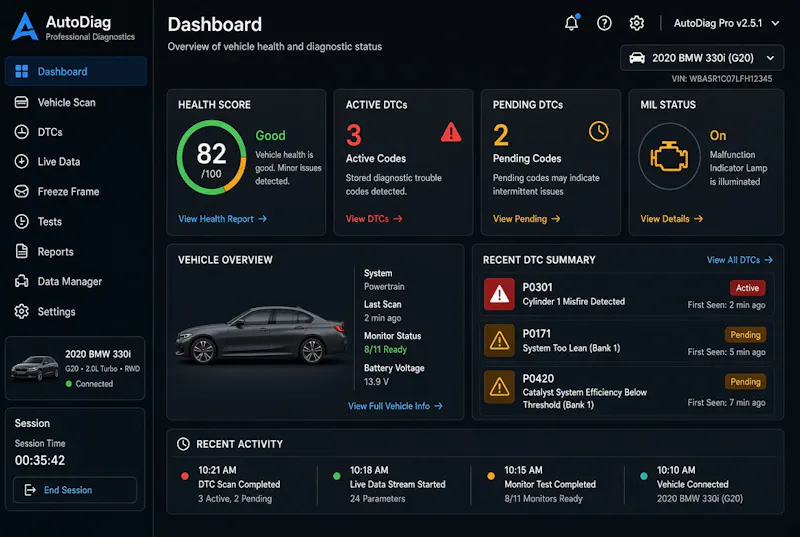
Task: Click the car icon in vehicle selector
Action: tap(637, 58)
